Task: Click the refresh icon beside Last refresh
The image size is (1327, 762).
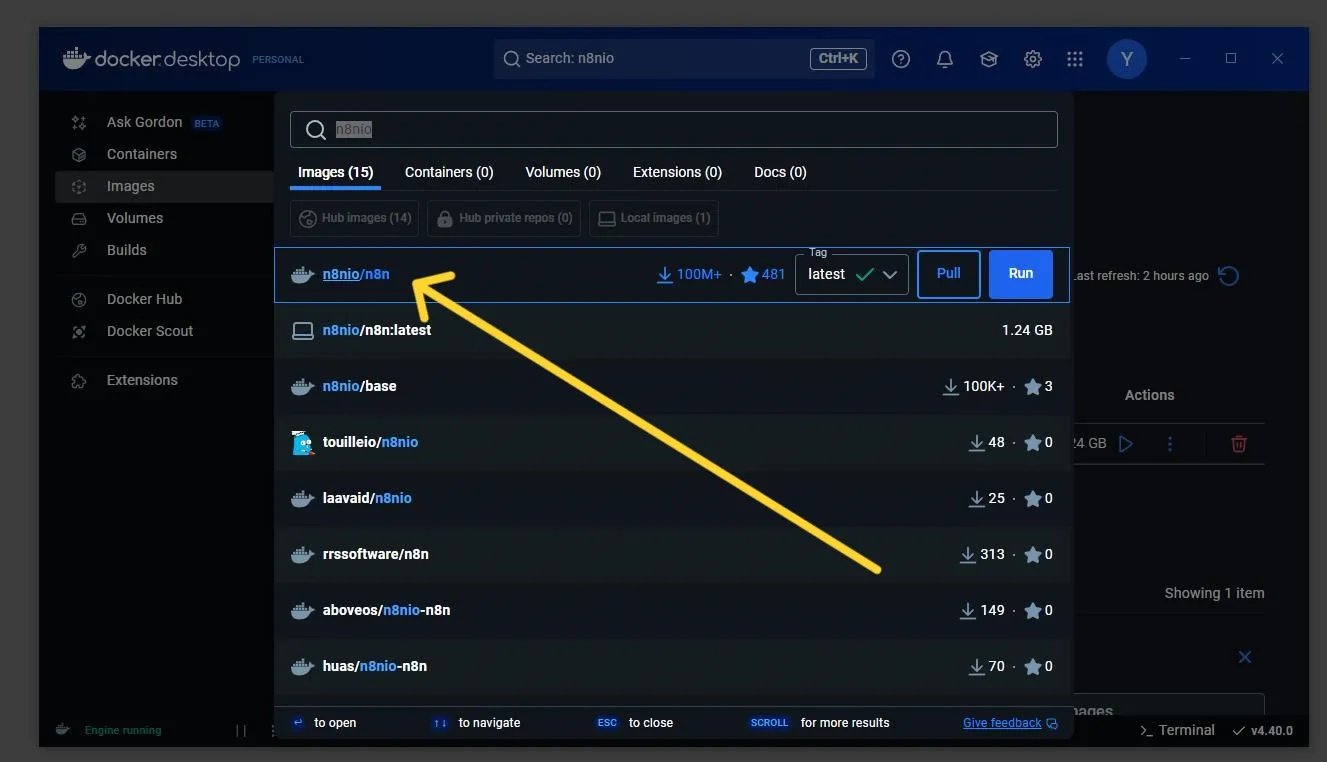Action: [1229, 276]
